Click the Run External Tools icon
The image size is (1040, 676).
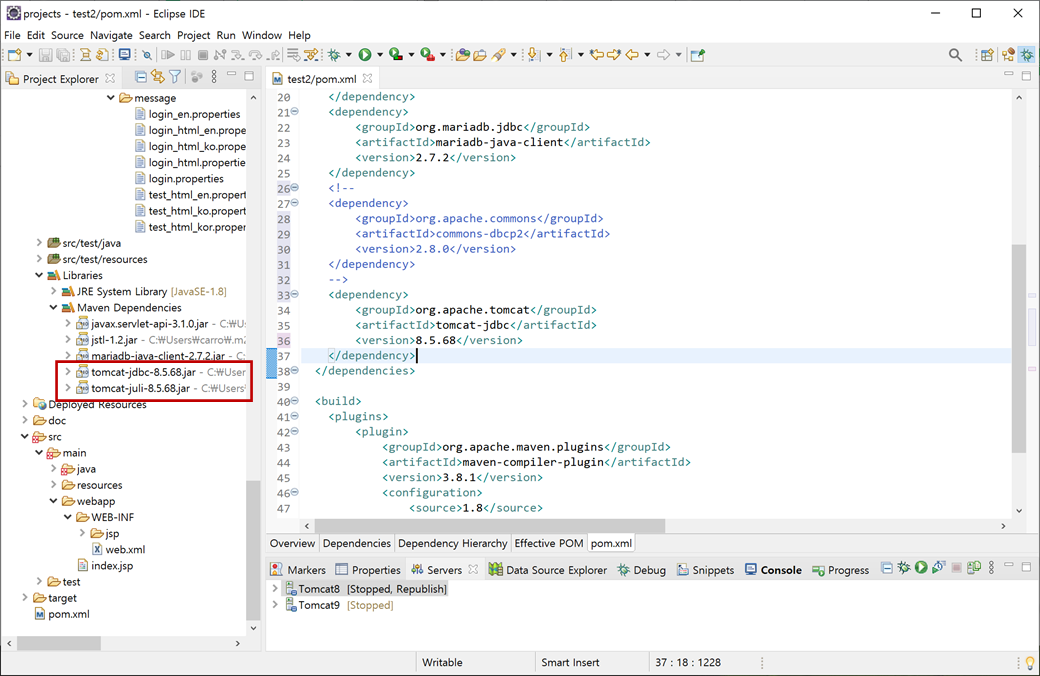pos(428,55)
